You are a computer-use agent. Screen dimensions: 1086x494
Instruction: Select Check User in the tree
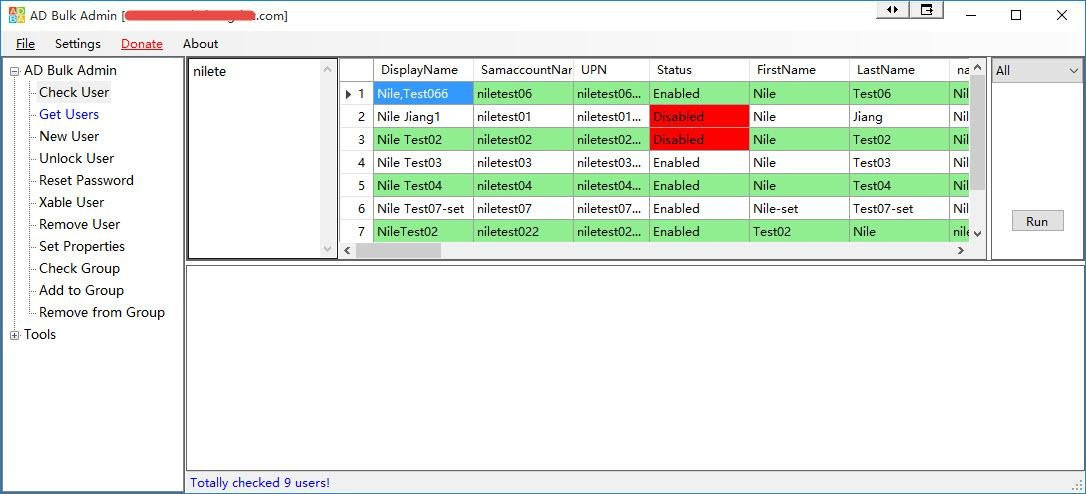[x=74, y=92]
